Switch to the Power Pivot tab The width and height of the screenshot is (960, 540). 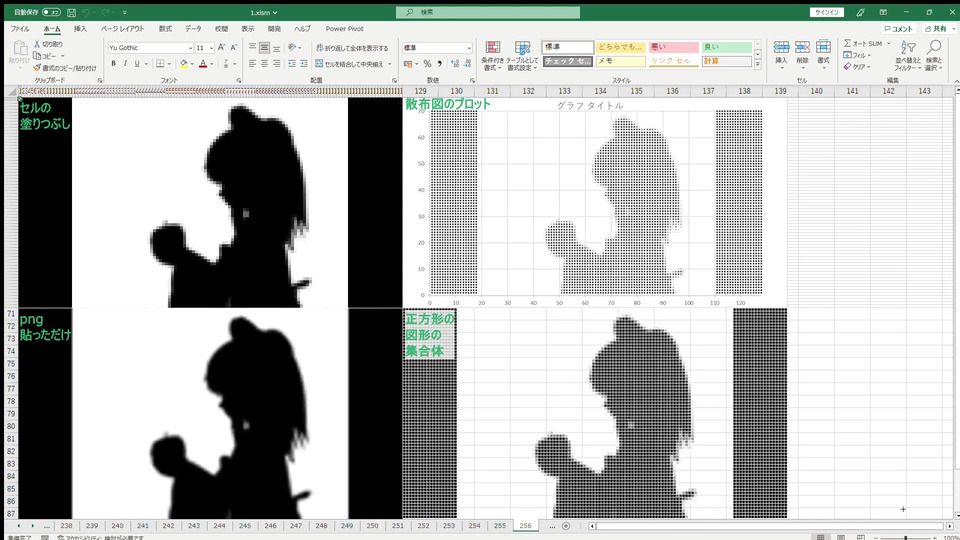[x=344, y=29]
